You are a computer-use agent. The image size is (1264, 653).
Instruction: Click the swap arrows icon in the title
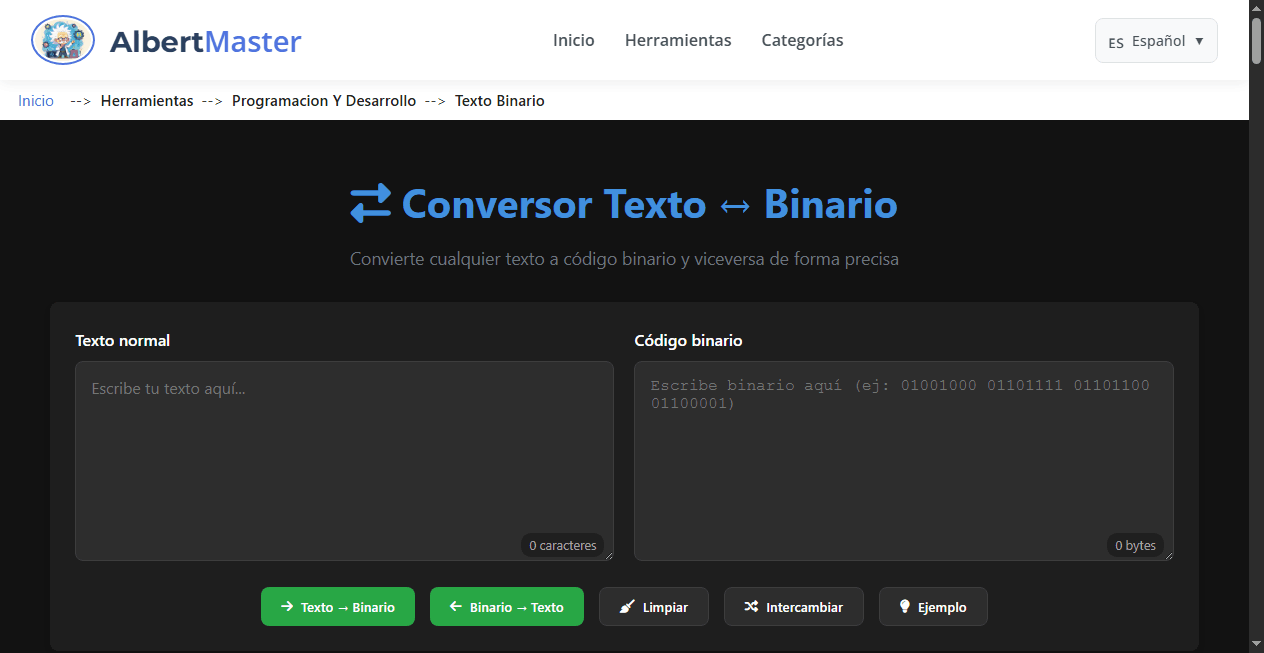pos(369,203)
